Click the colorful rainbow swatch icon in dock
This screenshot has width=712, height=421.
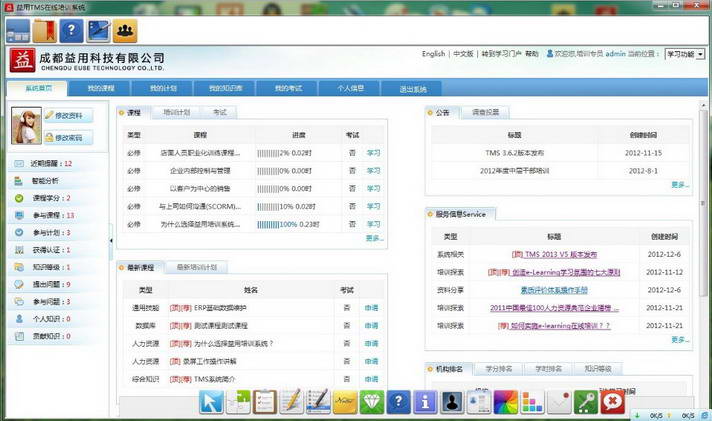(506, 402)
